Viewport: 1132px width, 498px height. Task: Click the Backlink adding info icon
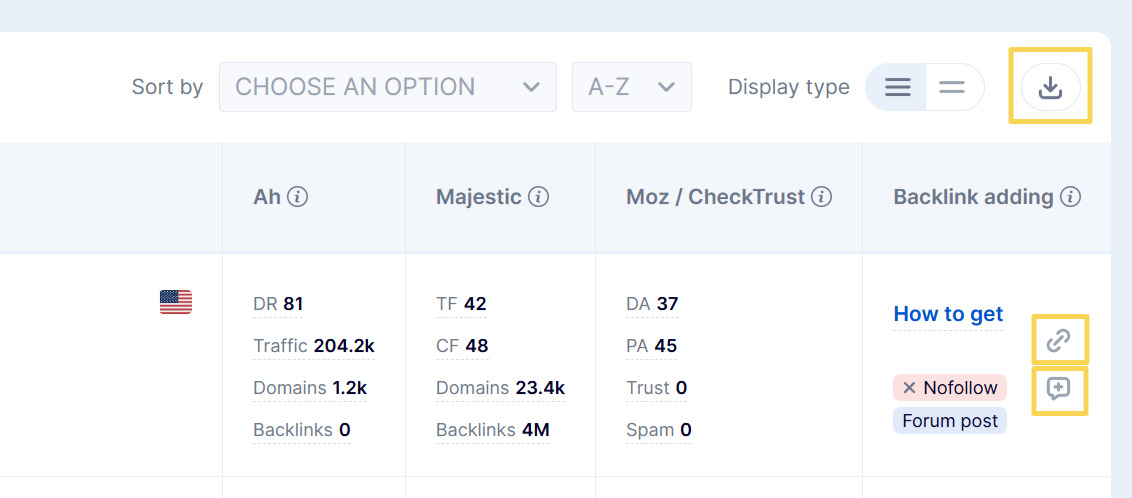coord(1070,197)
